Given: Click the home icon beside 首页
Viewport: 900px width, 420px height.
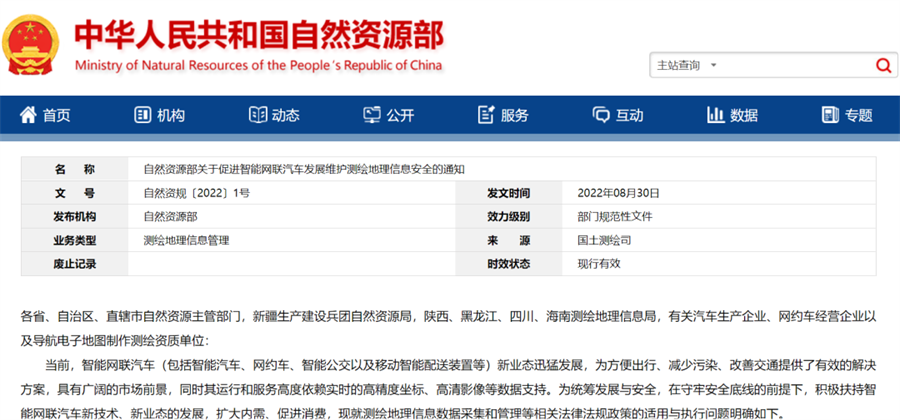Looking at the screenshot, I should pyautogui.click(x=28, y=115).
